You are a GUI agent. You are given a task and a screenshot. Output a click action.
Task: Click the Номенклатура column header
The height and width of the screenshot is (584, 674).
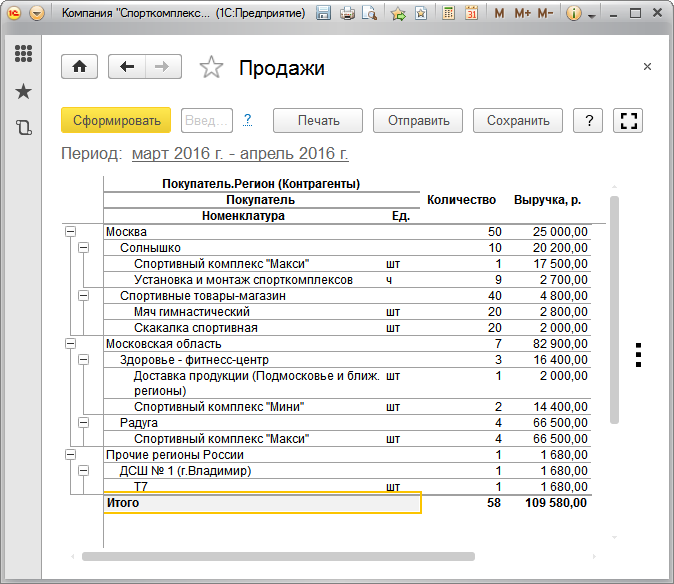(x=243, y=216)
